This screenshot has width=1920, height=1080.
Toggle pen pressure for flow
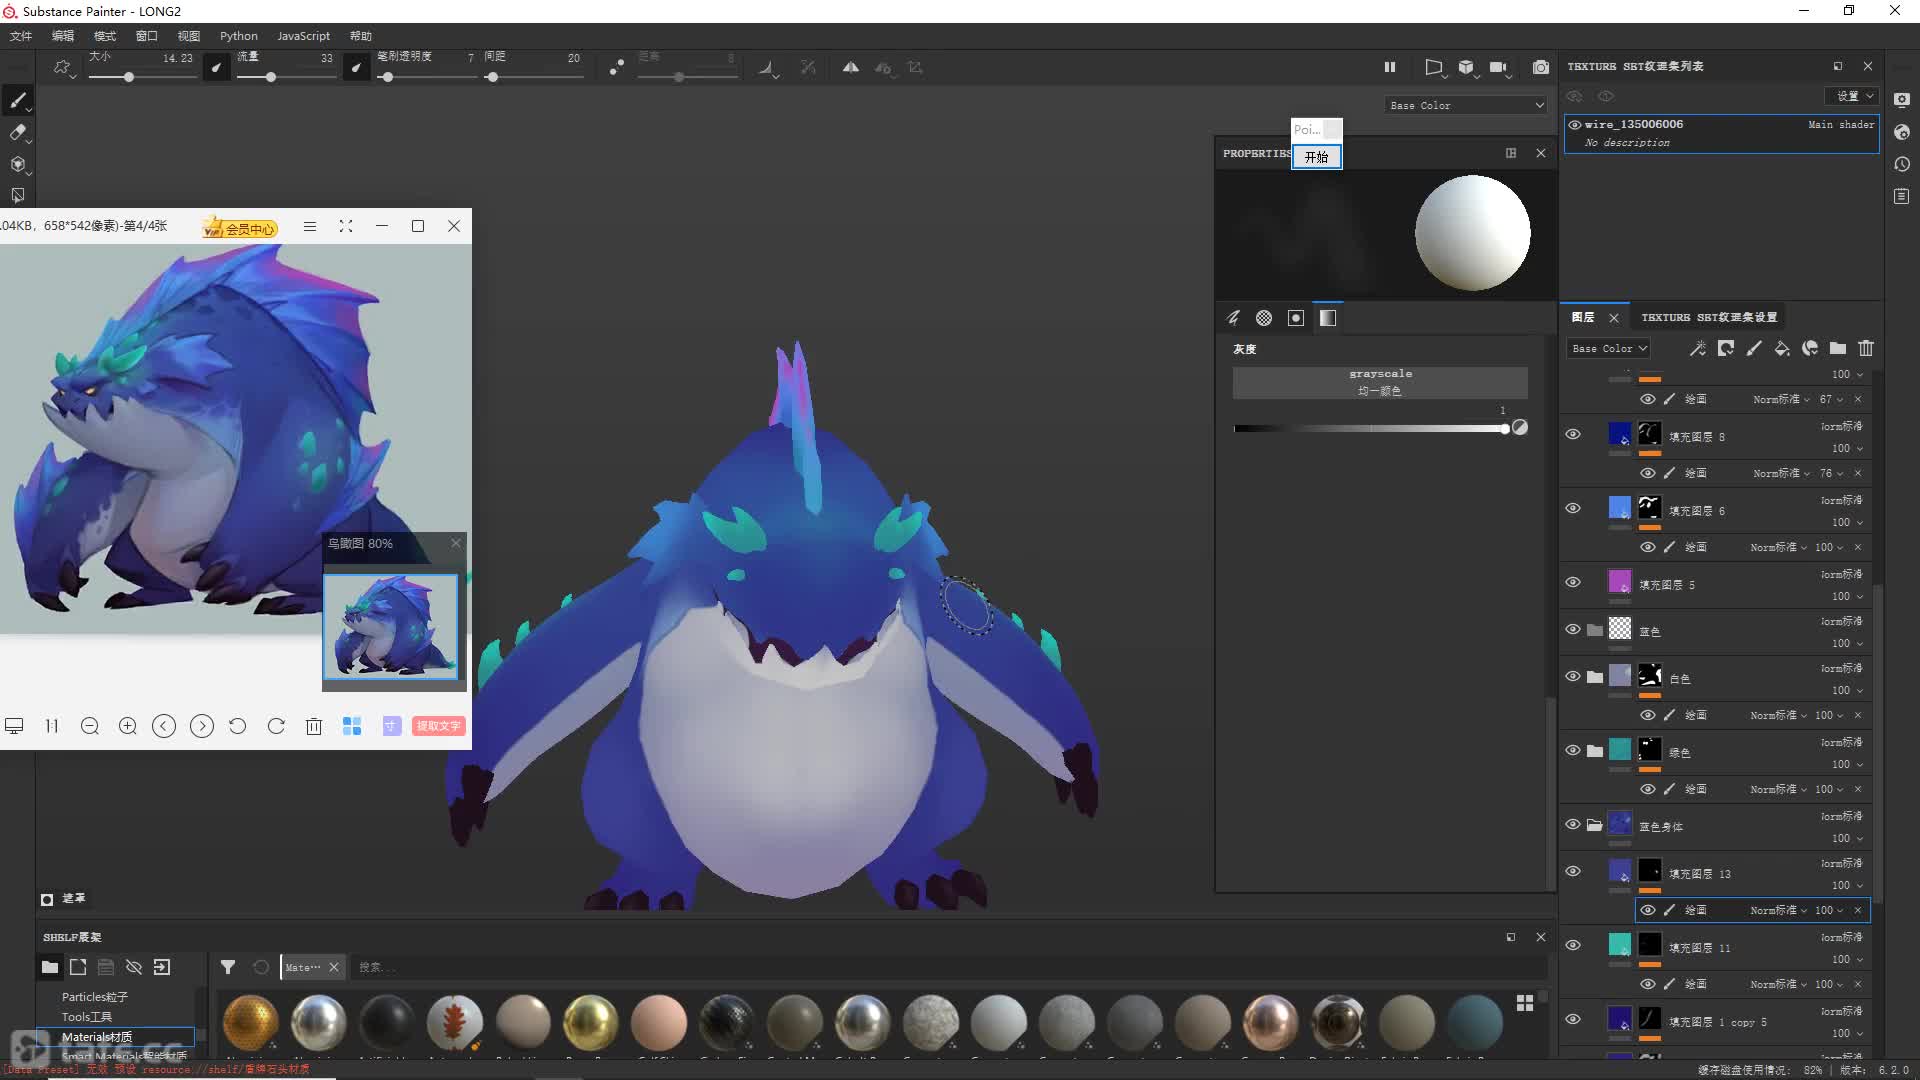coord(356,67)
